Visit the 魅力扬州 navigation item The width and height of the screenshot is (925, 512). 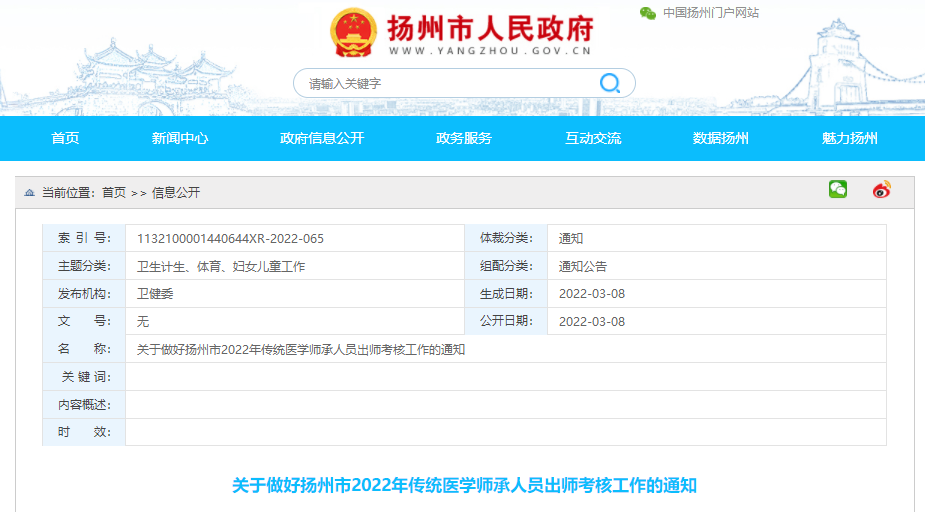coord(850,139)
